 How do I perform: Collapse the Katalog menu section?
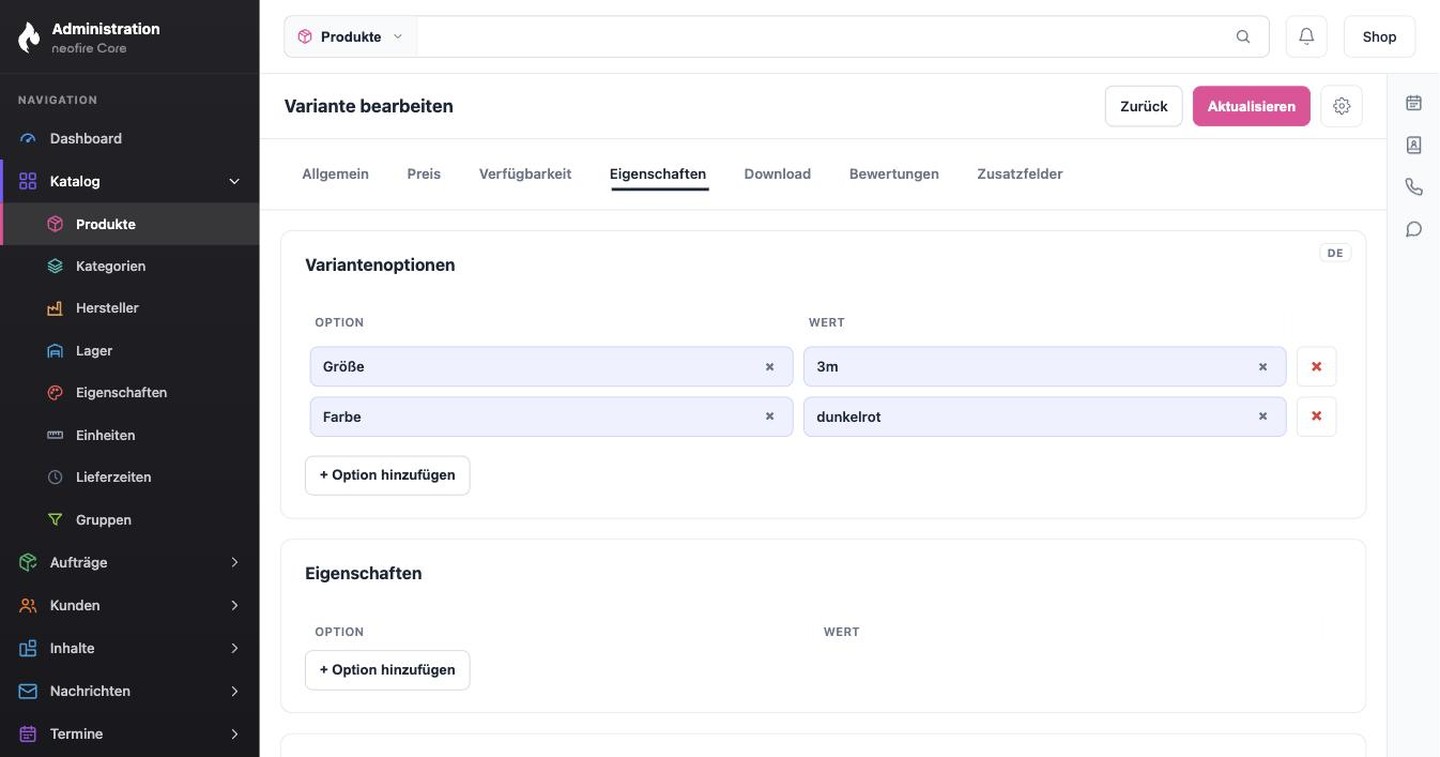click(130, 181)
